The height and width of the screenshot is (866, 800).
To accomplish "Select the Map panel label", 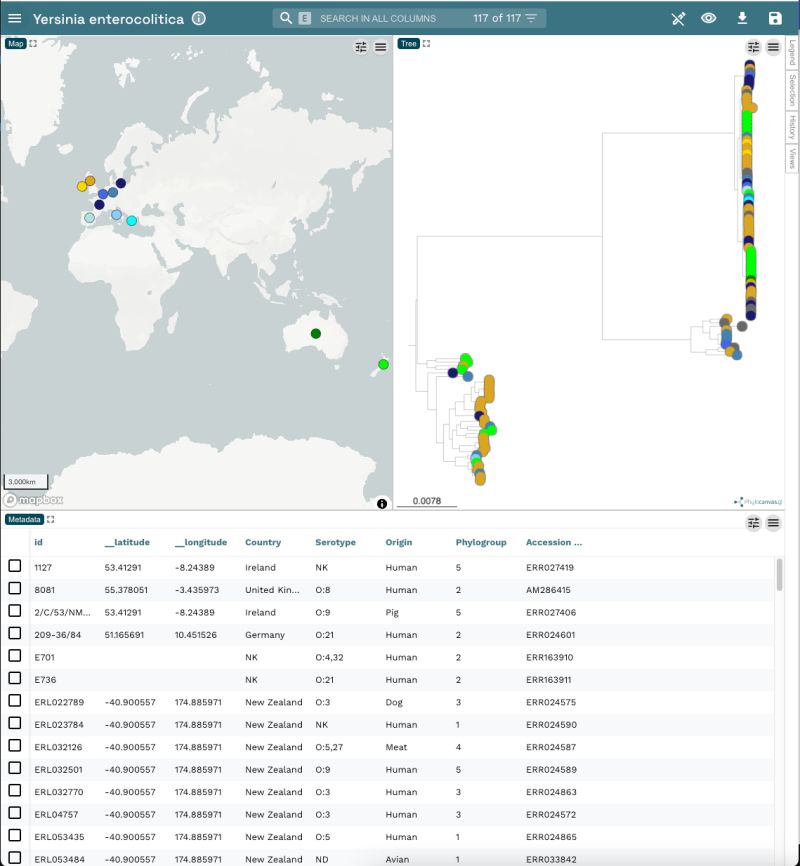I will tap(15, 44).
